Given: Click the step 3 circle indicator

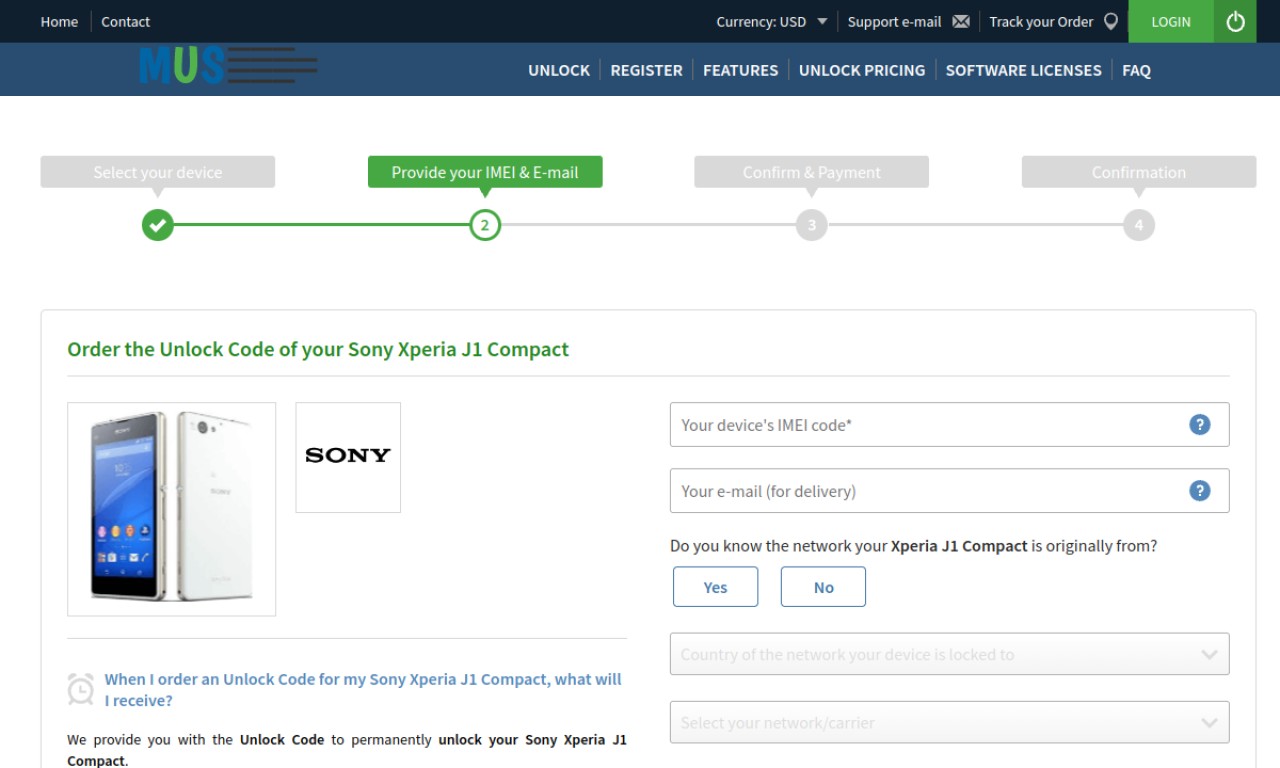Looking at the screenshot, I should tap(812, 225).
